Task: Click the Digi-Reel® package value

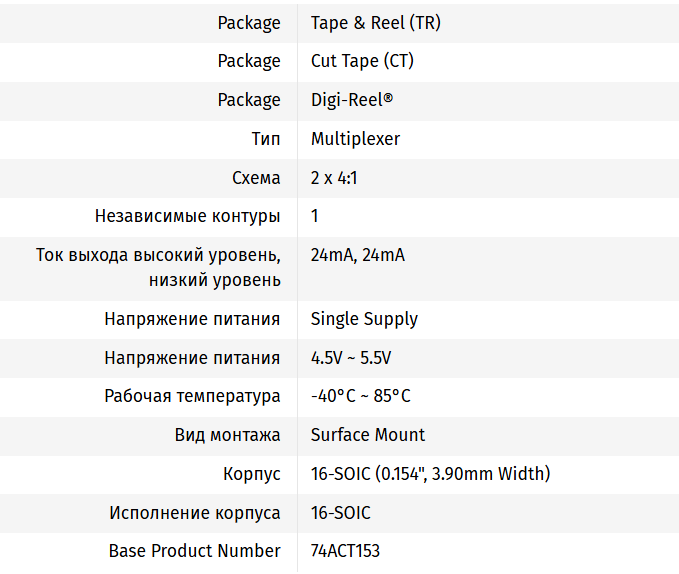Action: click(x=352, y=100)
